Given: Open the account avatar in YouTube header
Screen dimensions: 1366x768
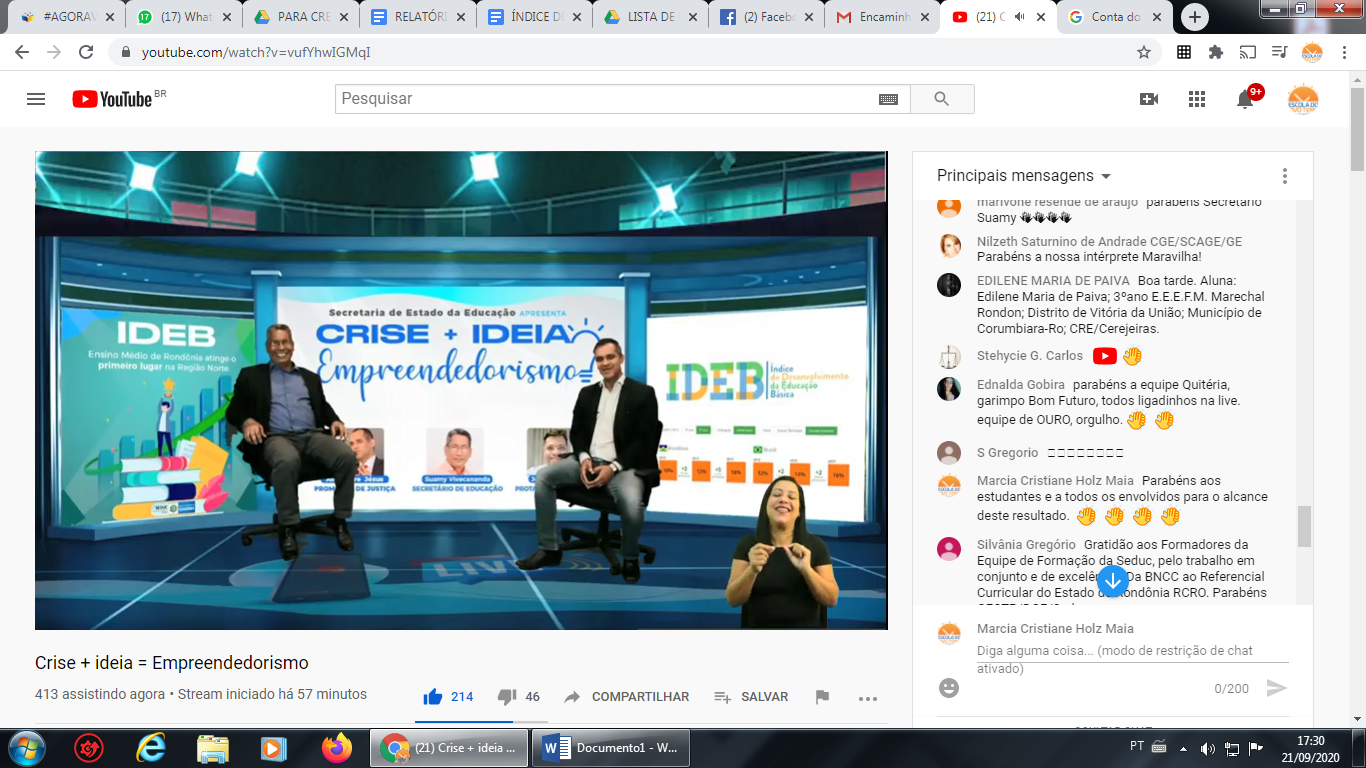Looking at the screenshot, I should click(1303, 99).
